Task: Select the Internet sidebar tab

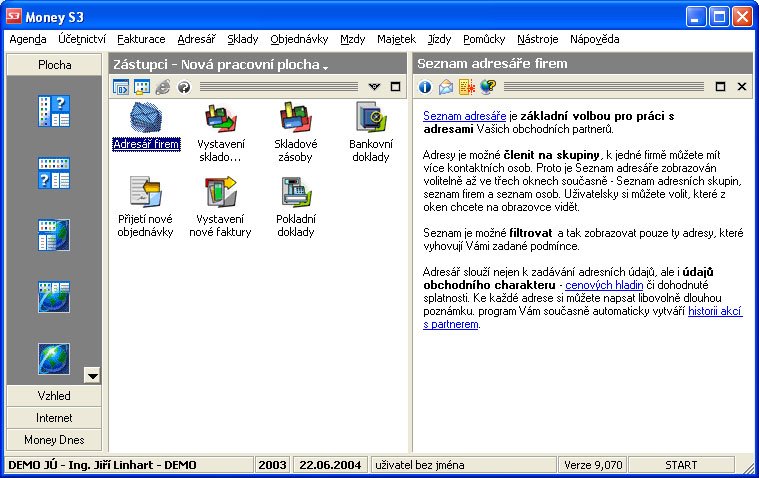Action: click(54, 417)
